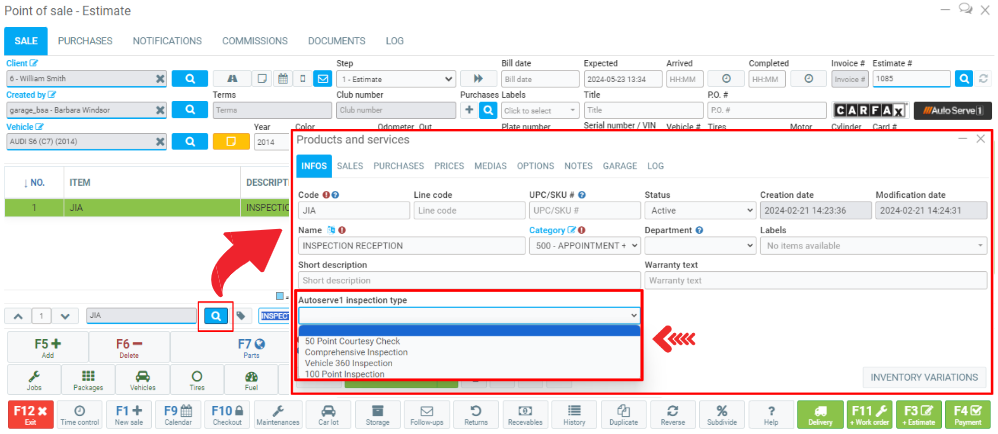Click the calendar icon in the client row
The image size is (998, 434).
point(282,78)
